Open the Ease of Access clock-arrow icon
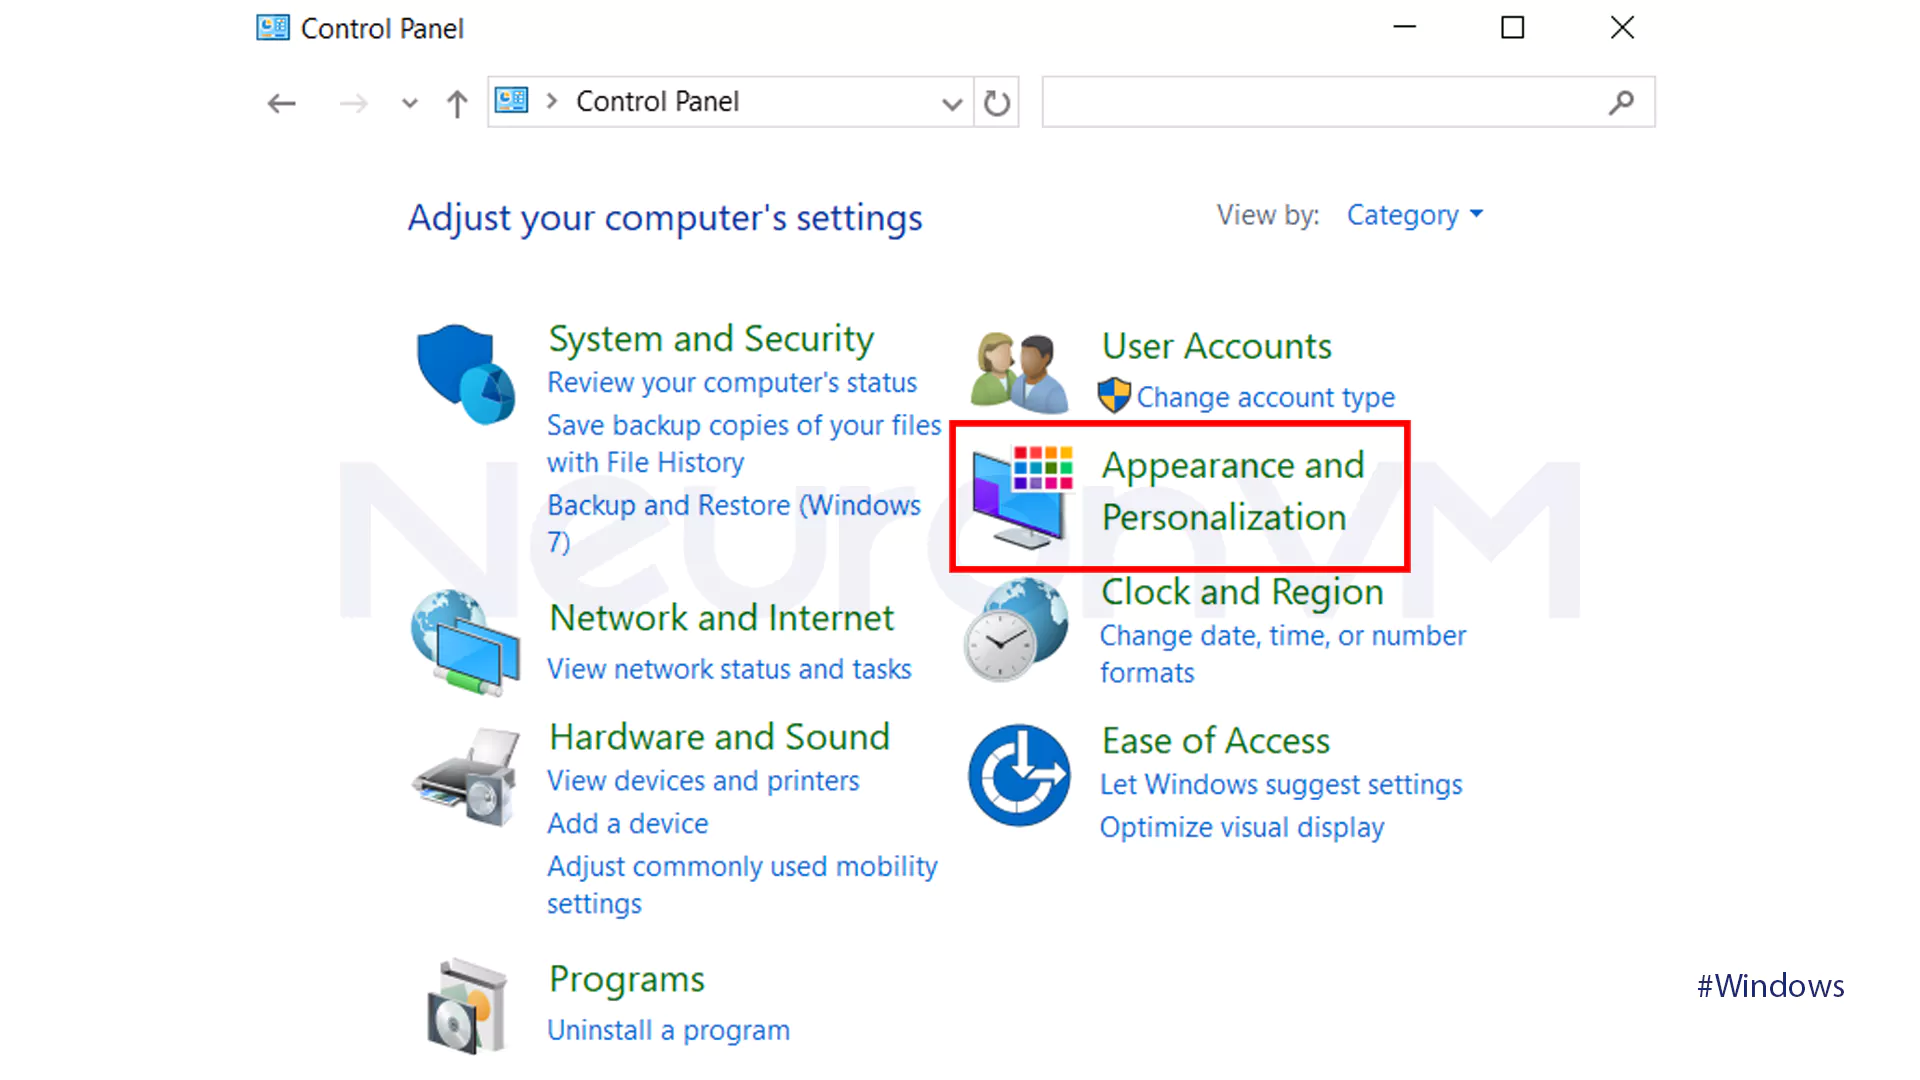This screenshot has width=1920, height=1080. coord(1018,775)
